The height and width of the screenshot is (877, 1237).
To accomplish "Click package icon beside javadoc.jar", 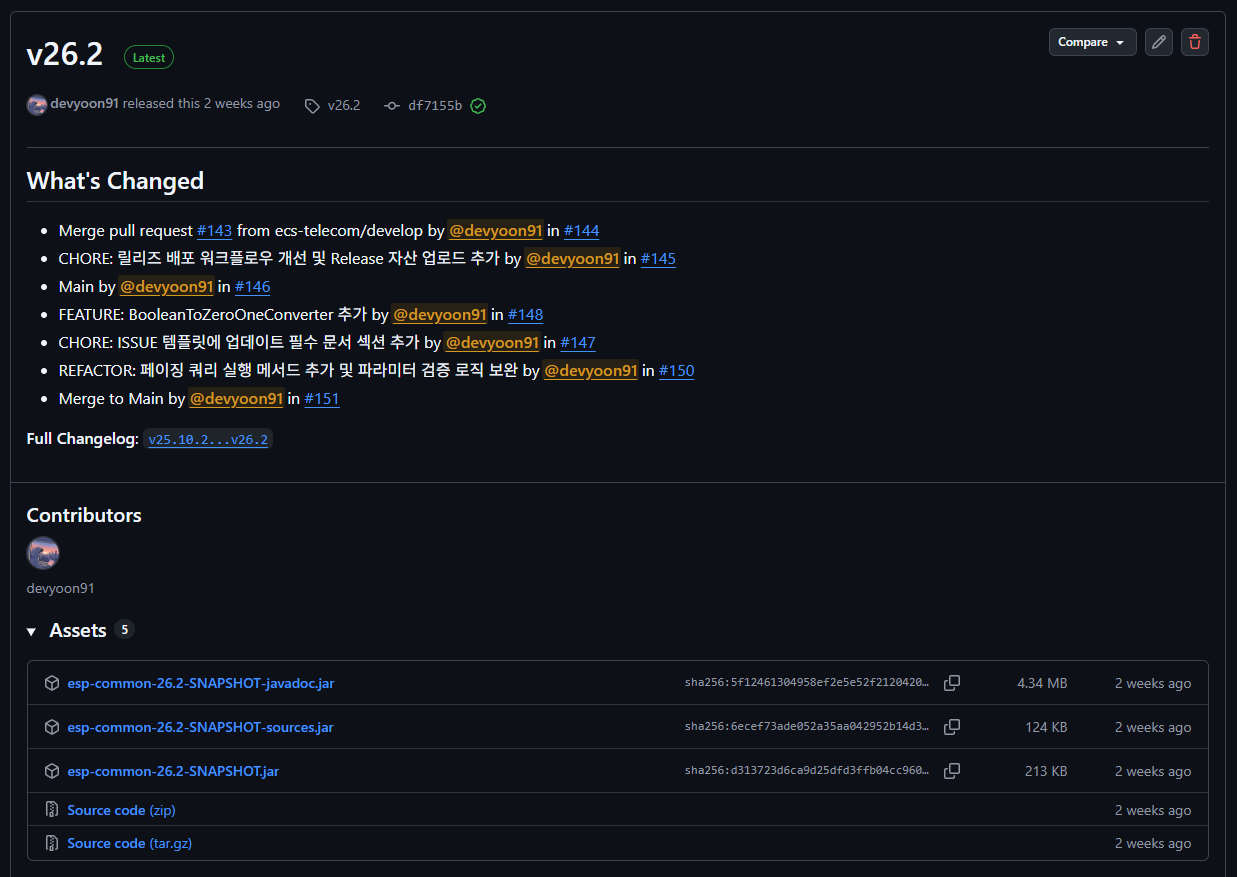I will [52, 683].
